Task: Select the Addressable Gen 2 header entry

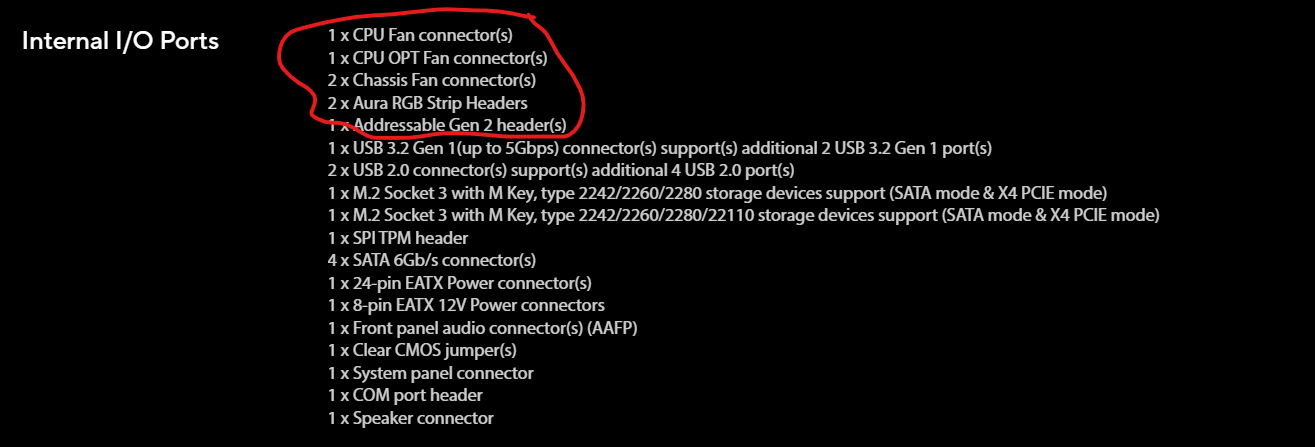Action: point(446,126)
